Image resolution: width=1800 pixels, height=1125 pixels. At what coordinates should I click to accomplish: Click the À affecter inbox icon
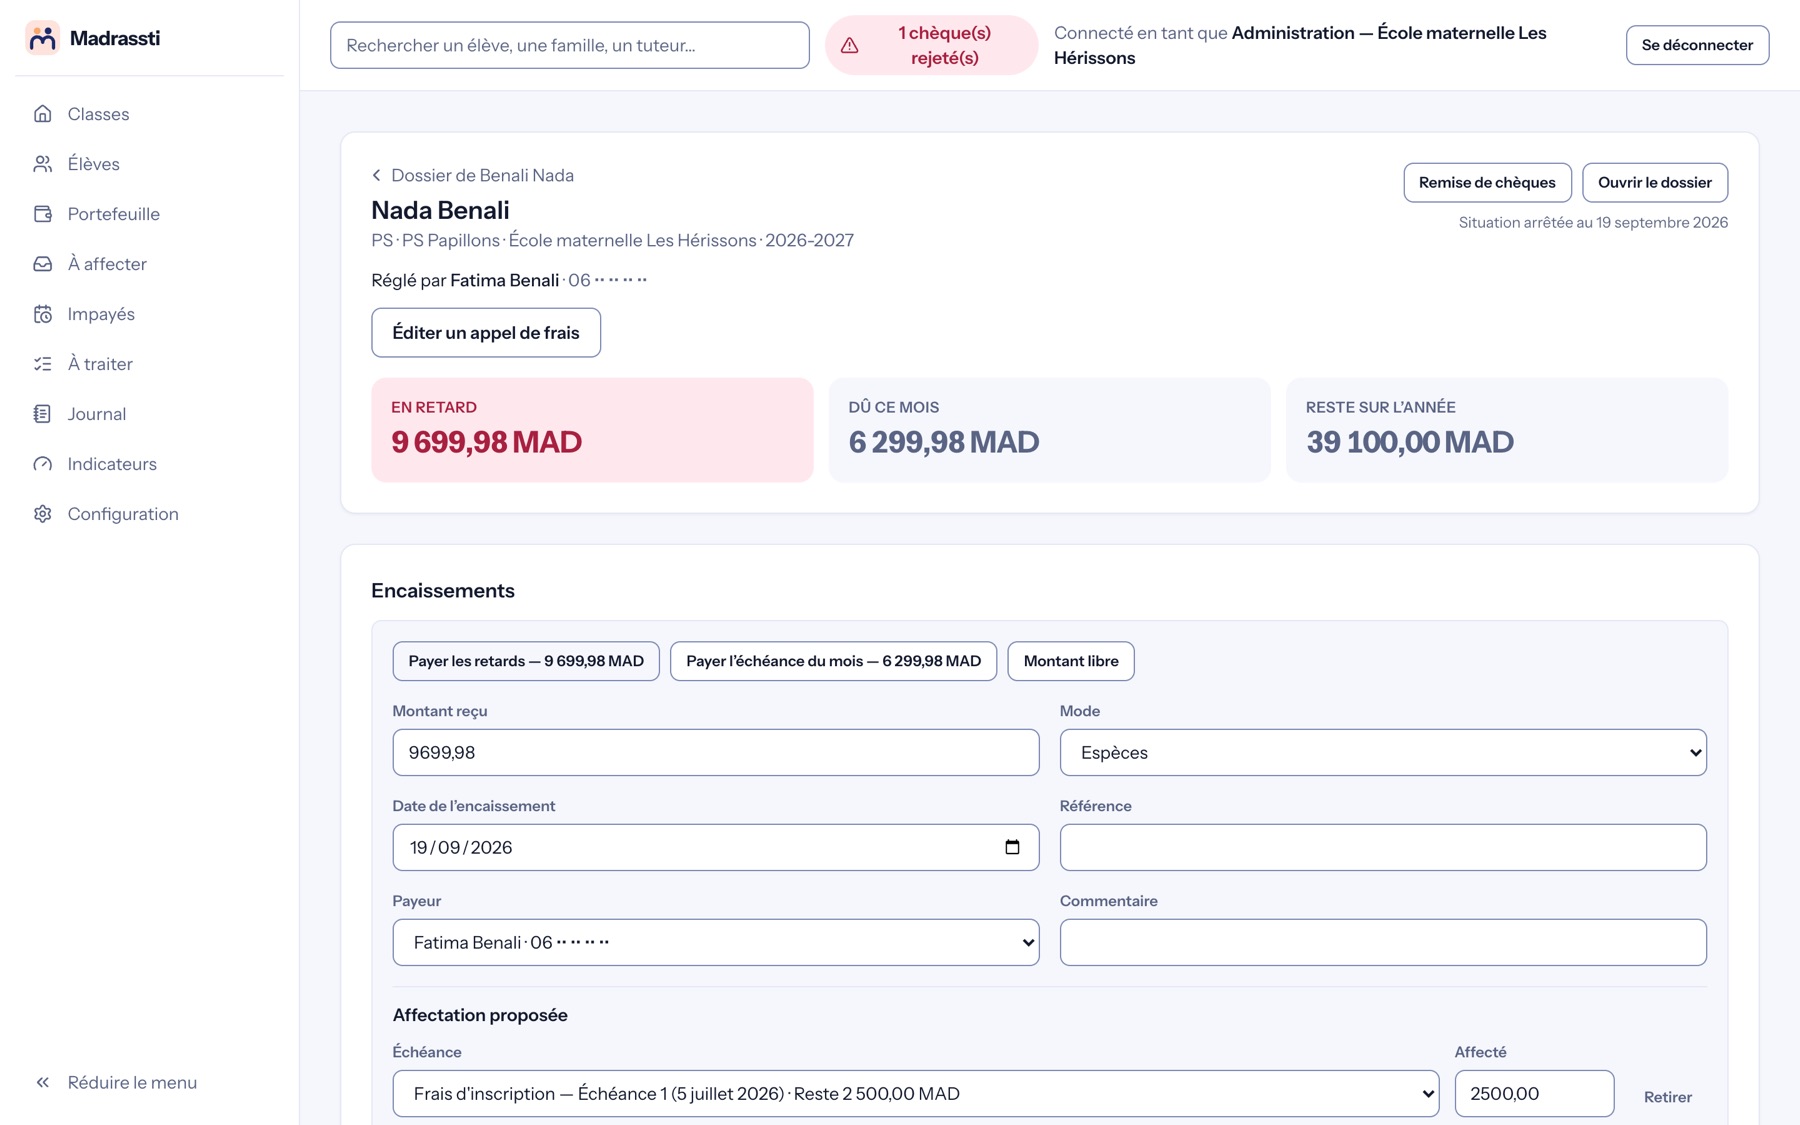42,264
